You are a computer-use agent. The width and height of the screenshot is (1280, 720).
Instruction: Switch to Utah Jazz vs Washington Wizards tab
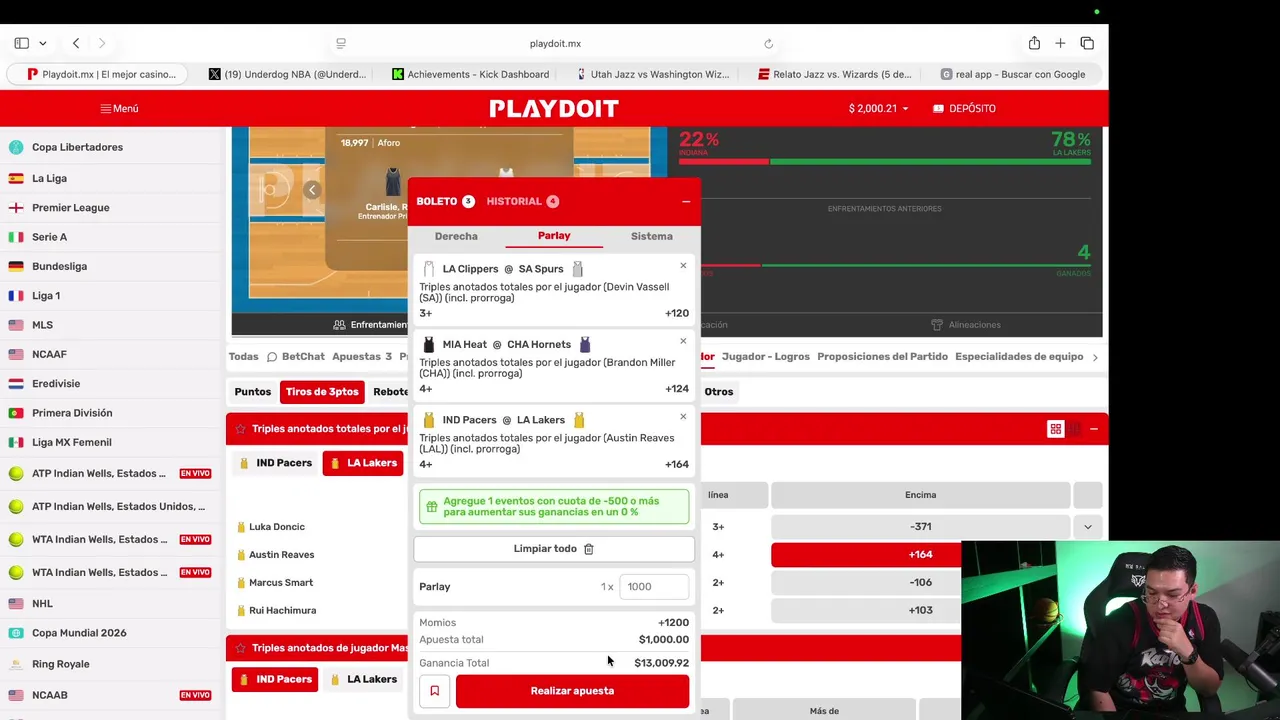[x=653, y=74]
